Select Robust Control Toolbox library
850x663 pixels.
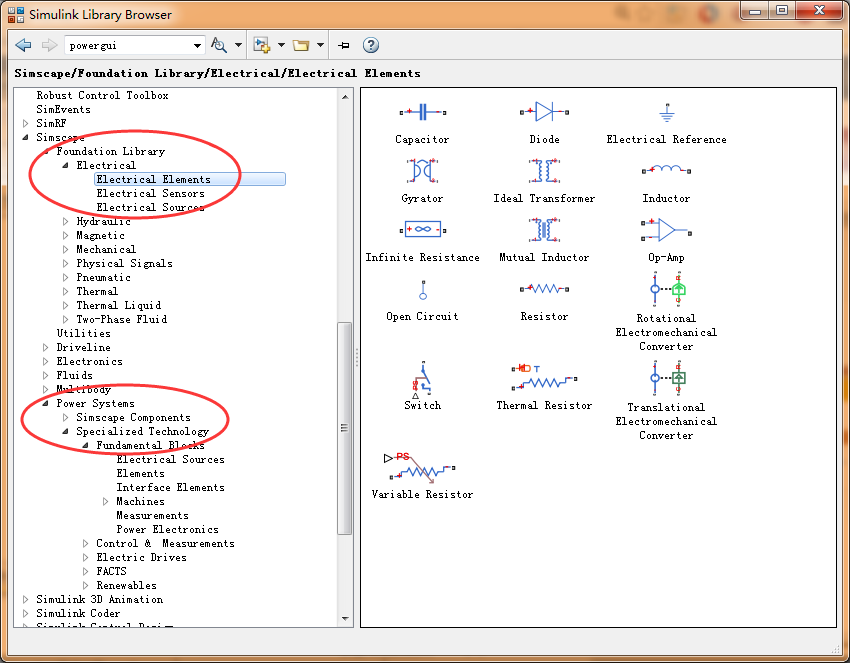click(102, 95)
